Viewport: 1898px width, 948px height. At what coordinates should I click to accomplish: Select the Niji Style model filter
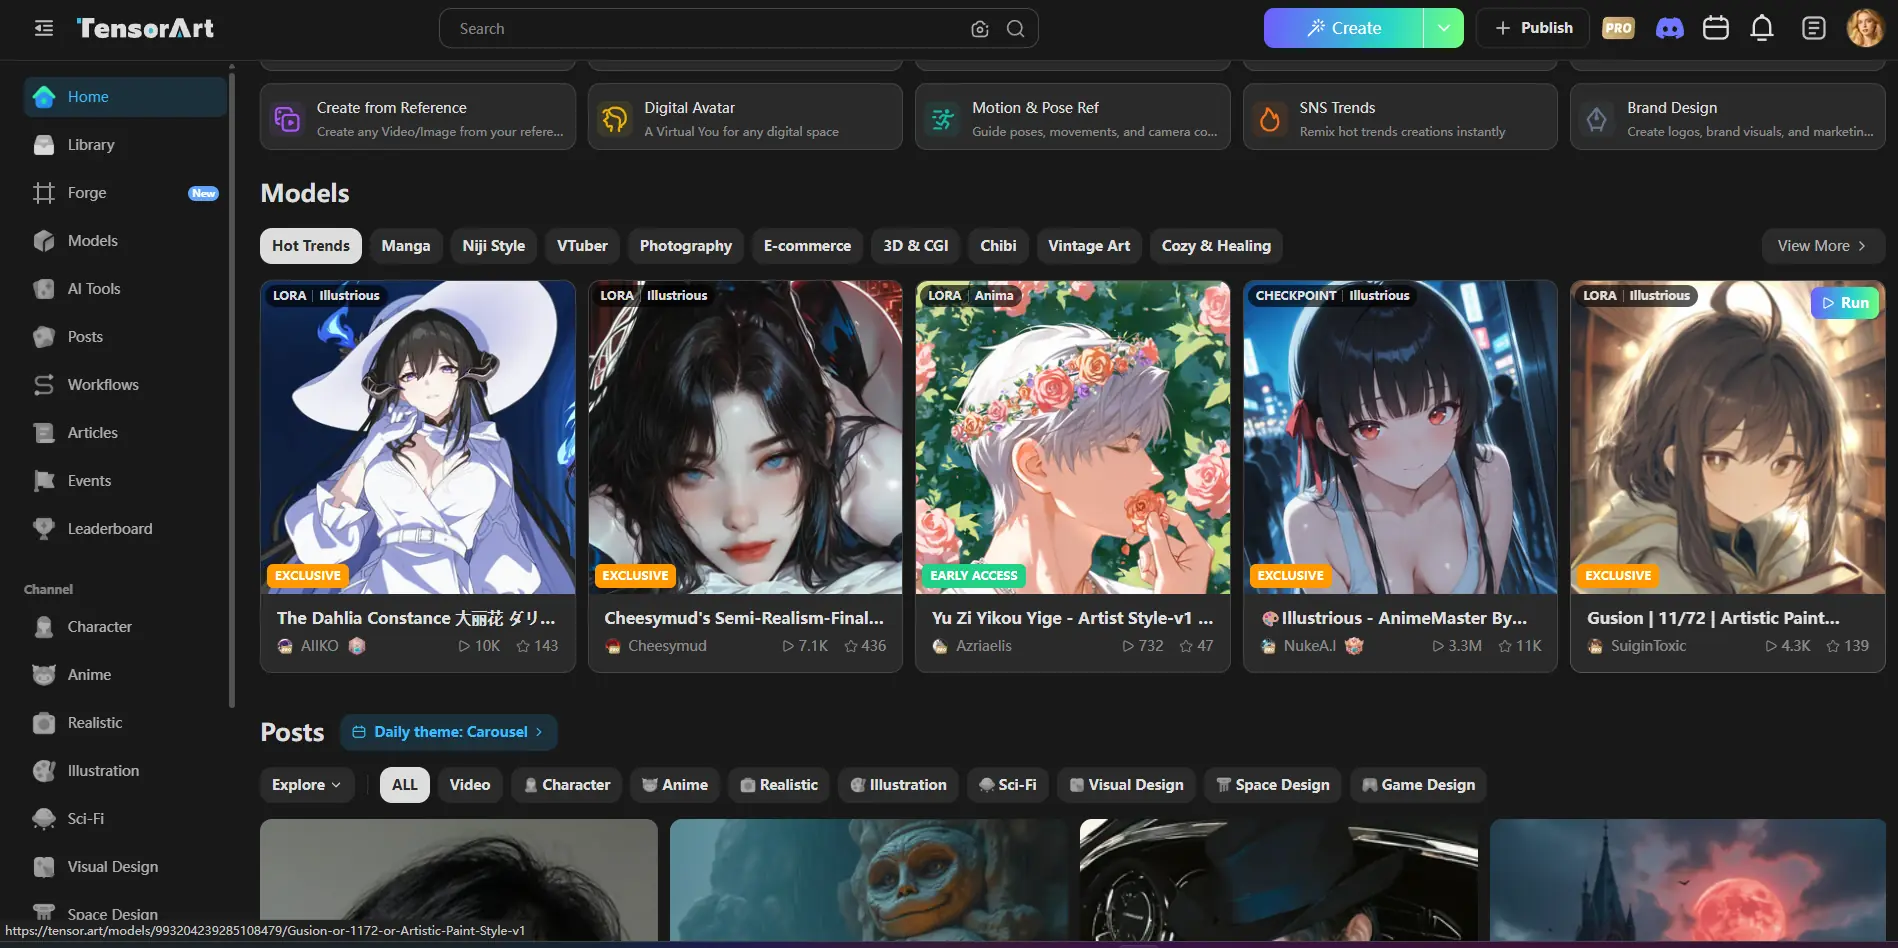(x=494, y=246)
